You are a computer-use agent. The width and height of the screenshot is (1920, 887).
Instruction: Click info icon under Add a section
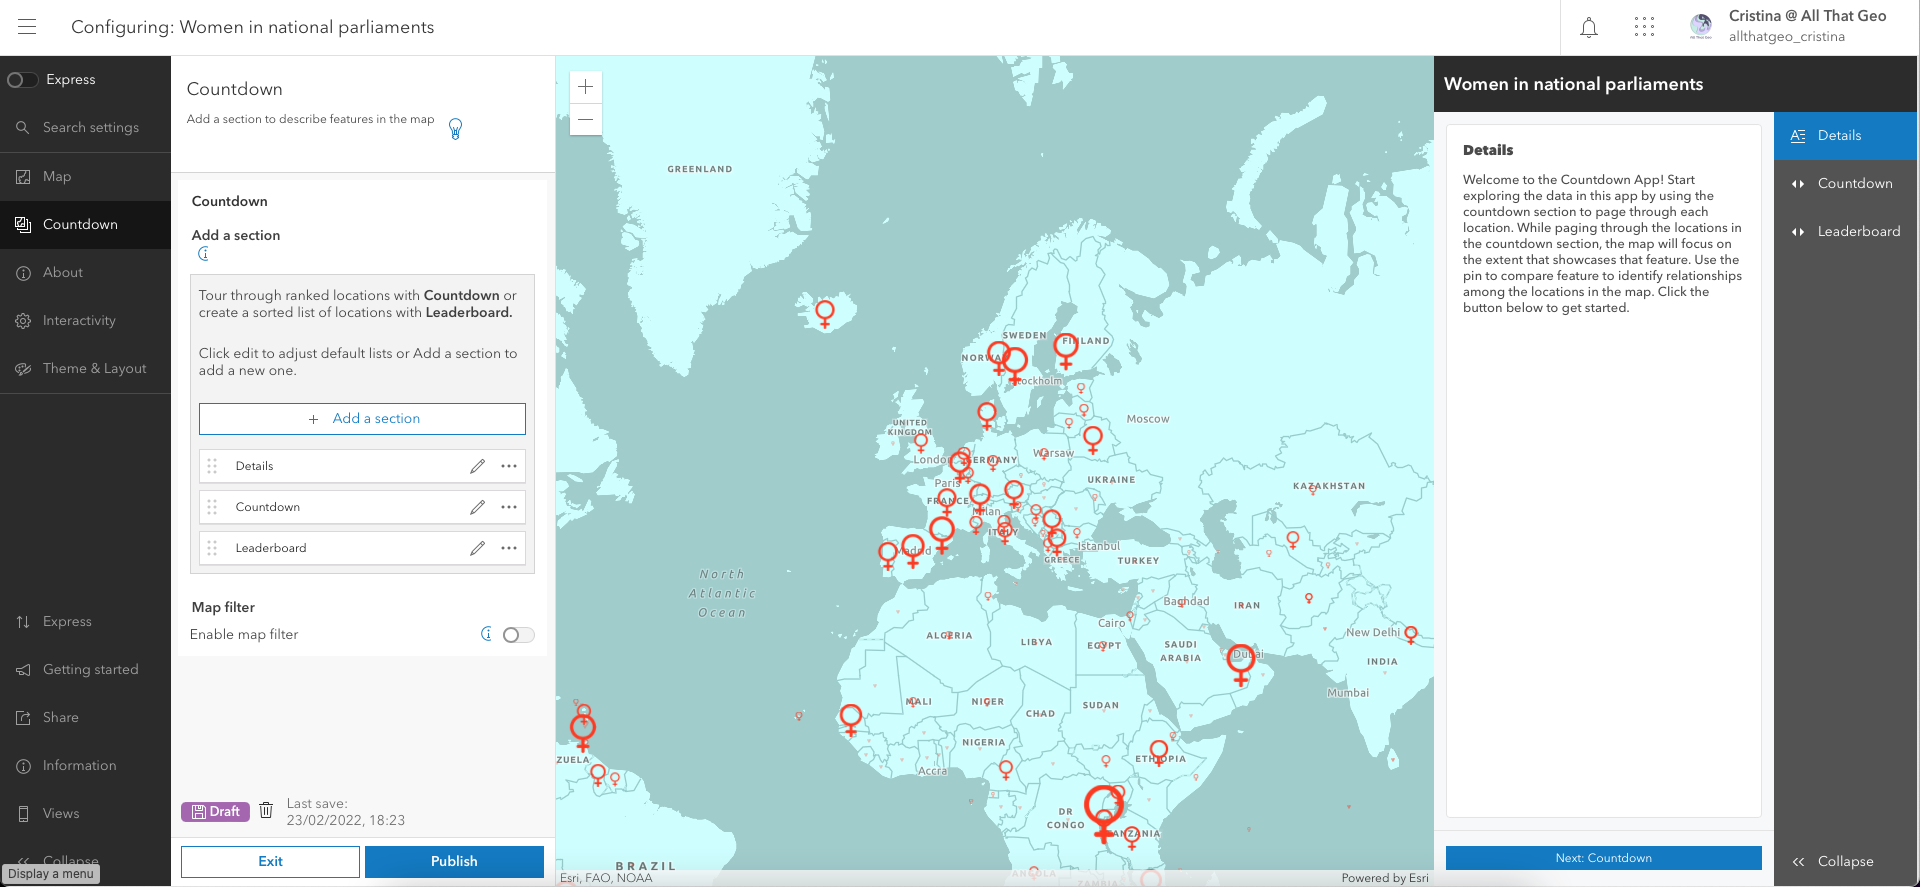[203, 254]
